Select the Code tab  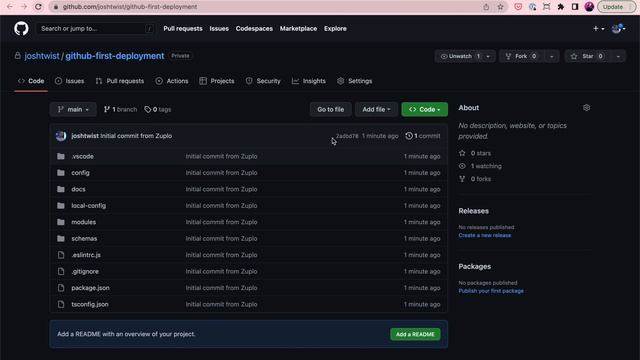[31, 81]
